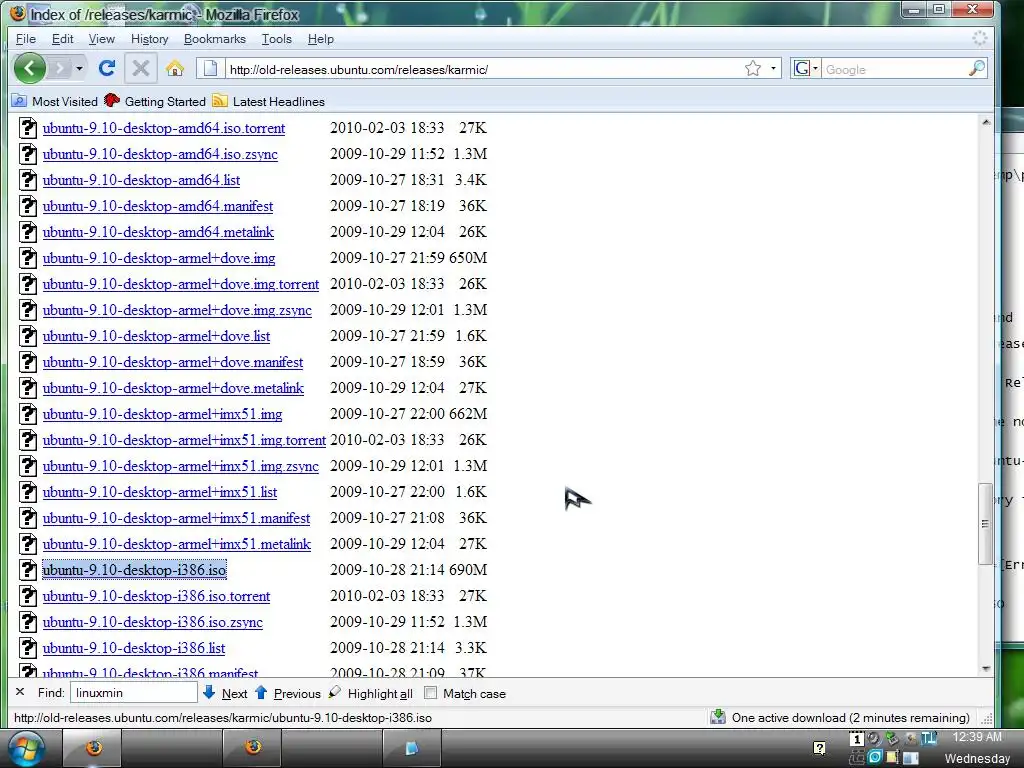Click file icon beside i386.iso.zsync
The height and width of the screenshot is (768, 1024).
[27, 622]
